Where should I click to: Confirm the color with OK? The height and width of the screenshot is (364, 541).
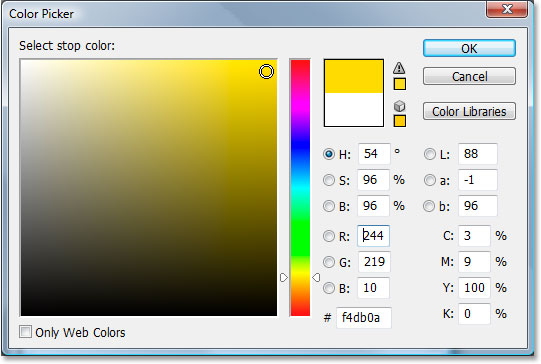469,48
